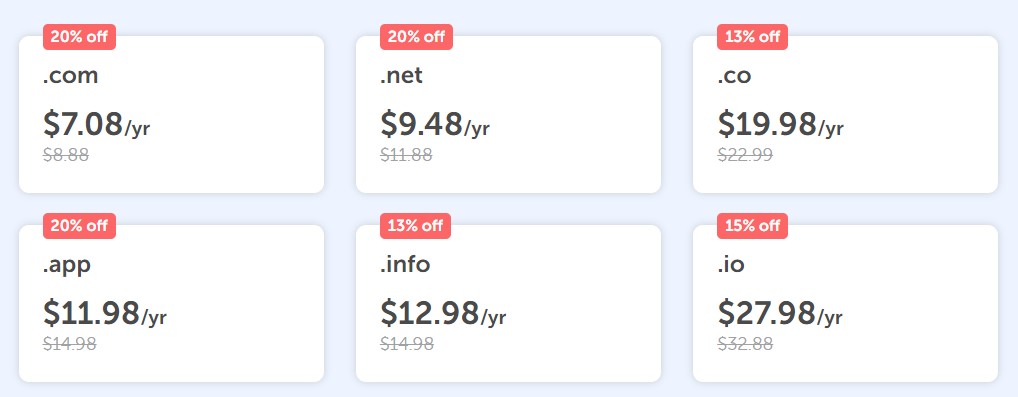Click the 20% off badge on .net
This screenshot has width=1018, height=397.
point(416,37)
